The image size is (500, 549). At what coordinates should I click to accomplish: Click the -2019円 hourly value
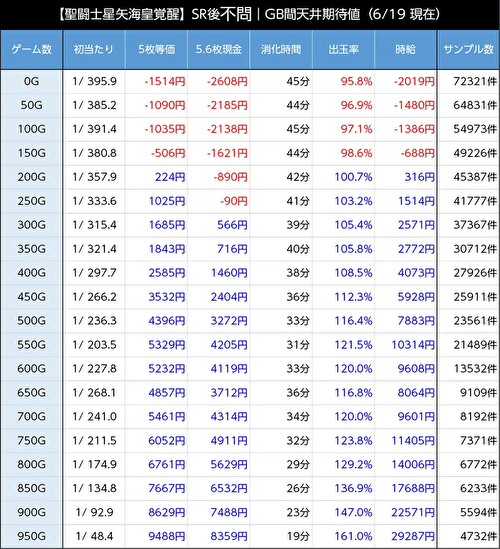(414, 82)
